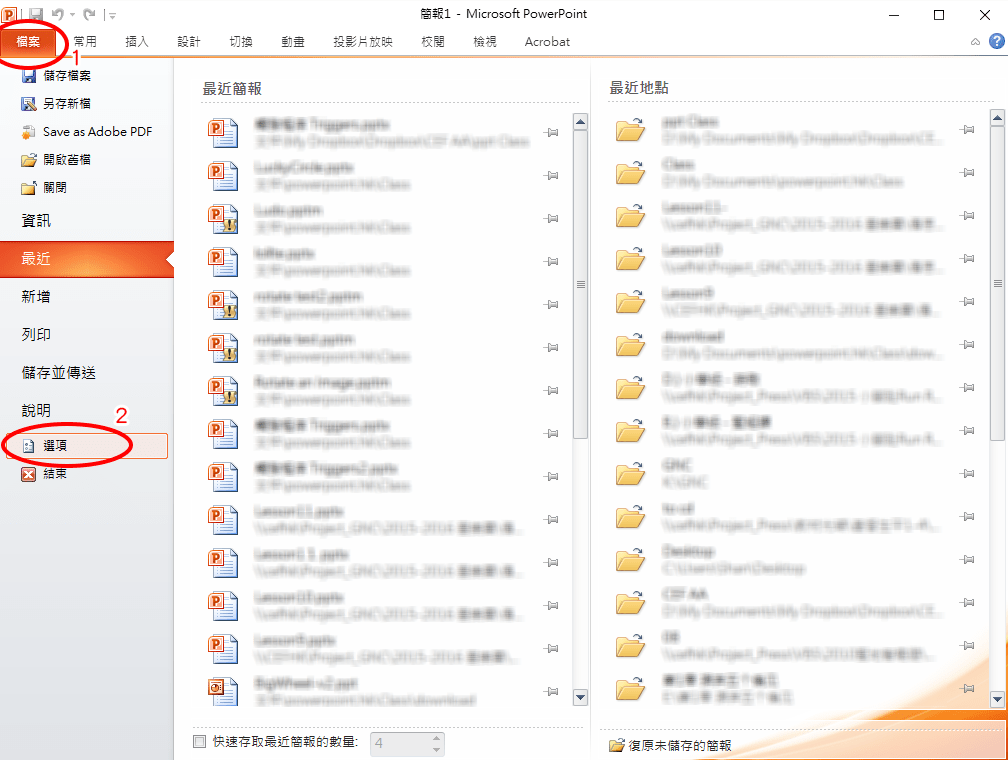Enable 快速存取最近簡報的數量 checkbox

[199, 741]
